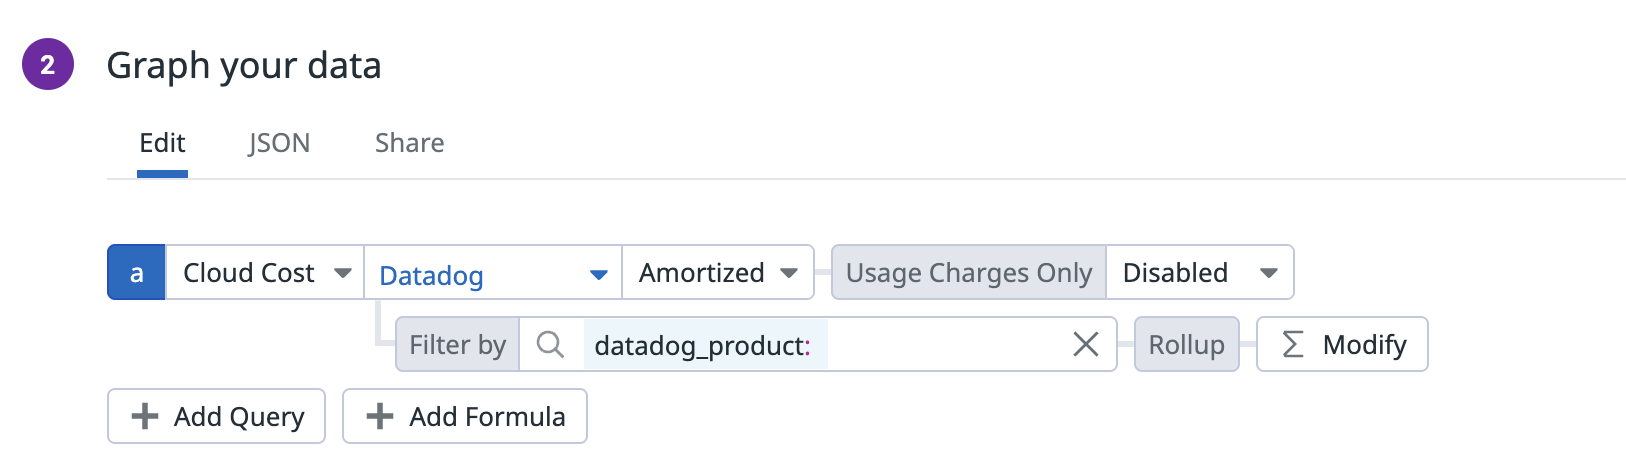Click the Modify text label
Viewport: 1626px width, 470px height.
(1364, 344)
